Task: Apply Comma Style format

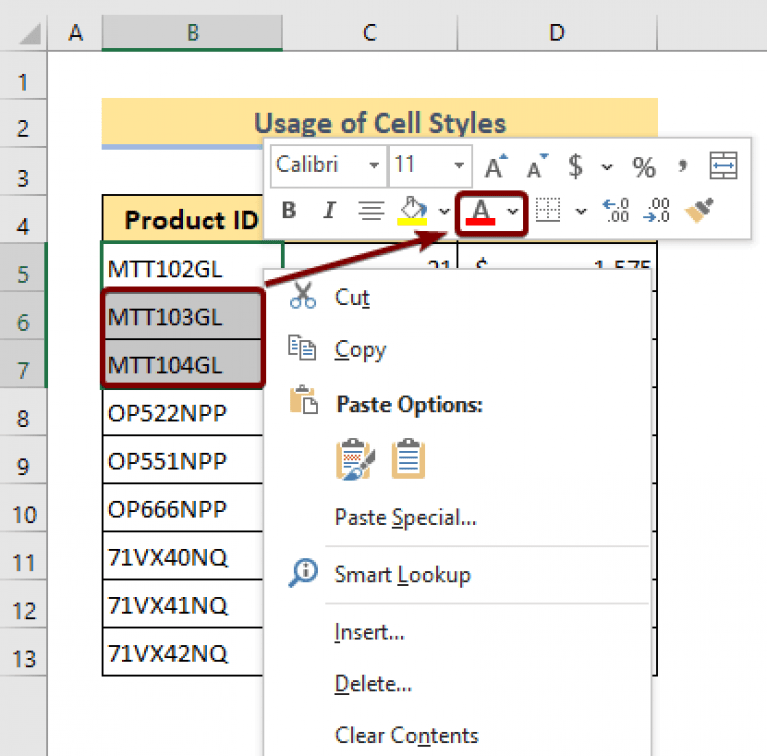Action: click(682, 166)
